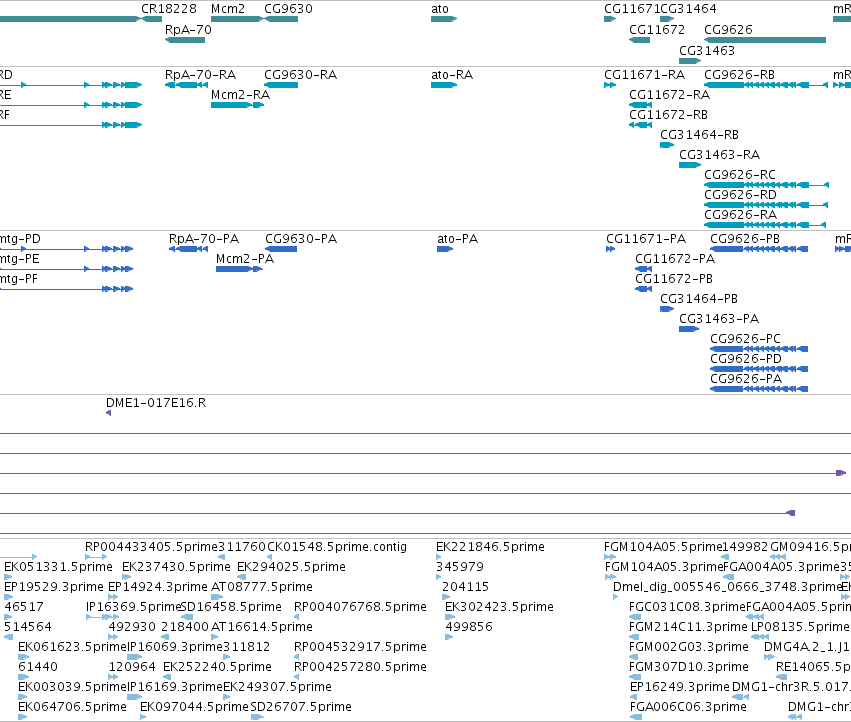Click the CG9626 gene label
This screenshot has height=722, width=851.
(728, 30)
